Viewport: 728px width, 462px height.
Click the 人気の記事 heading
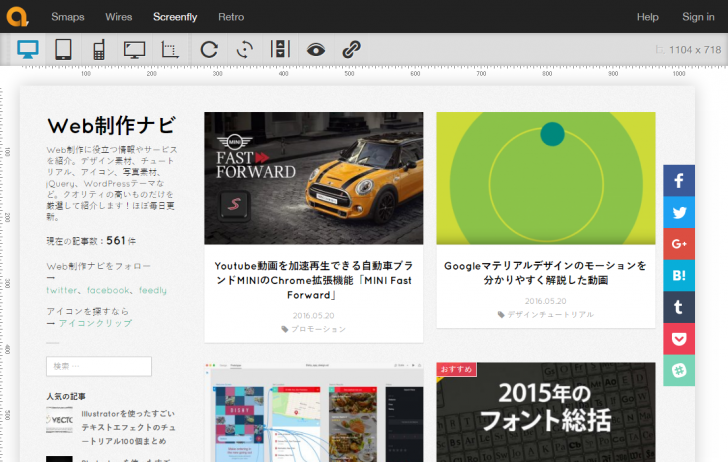pyautogui.click(x=66, y=397)
